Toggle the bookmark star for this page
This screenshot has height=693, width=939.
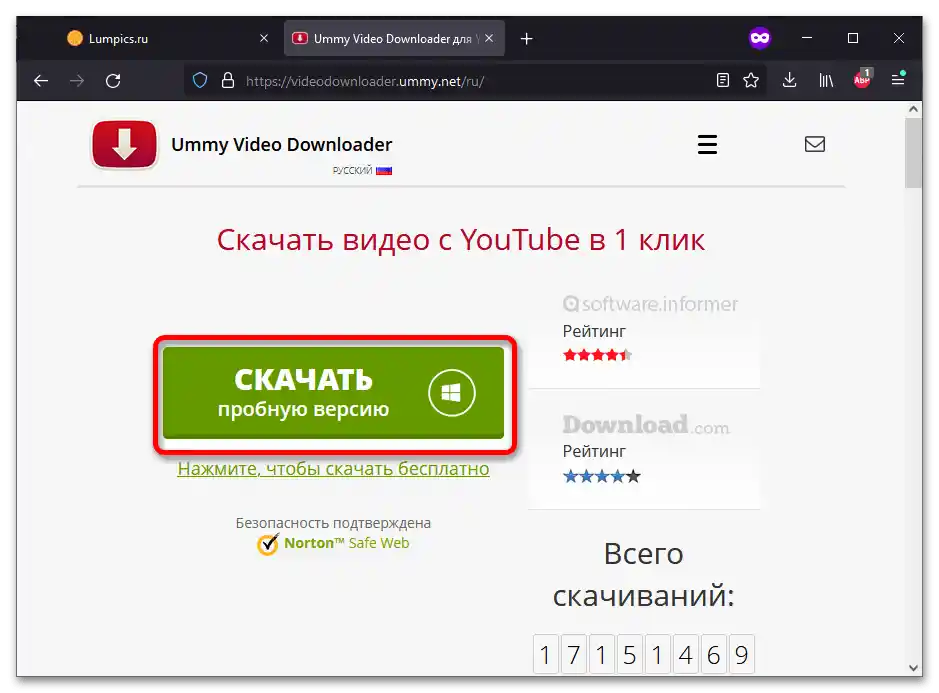(x=750, y=80)
